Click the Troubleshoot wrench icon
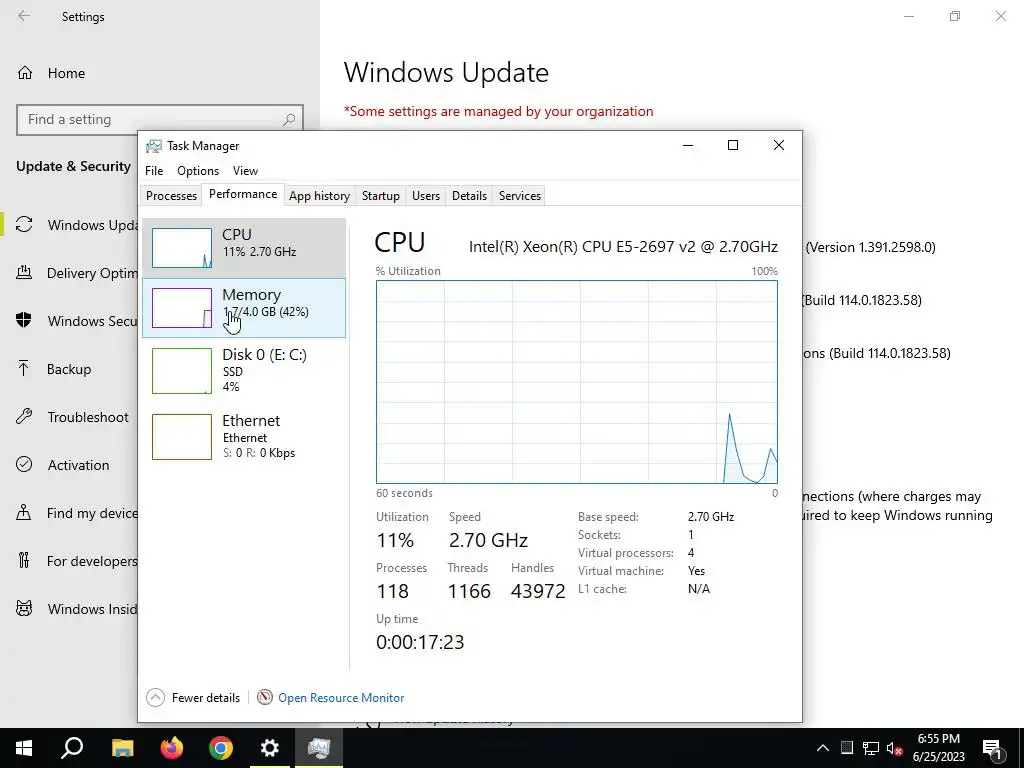This screenshot has width=1024, height=768. tap(24, 417)
